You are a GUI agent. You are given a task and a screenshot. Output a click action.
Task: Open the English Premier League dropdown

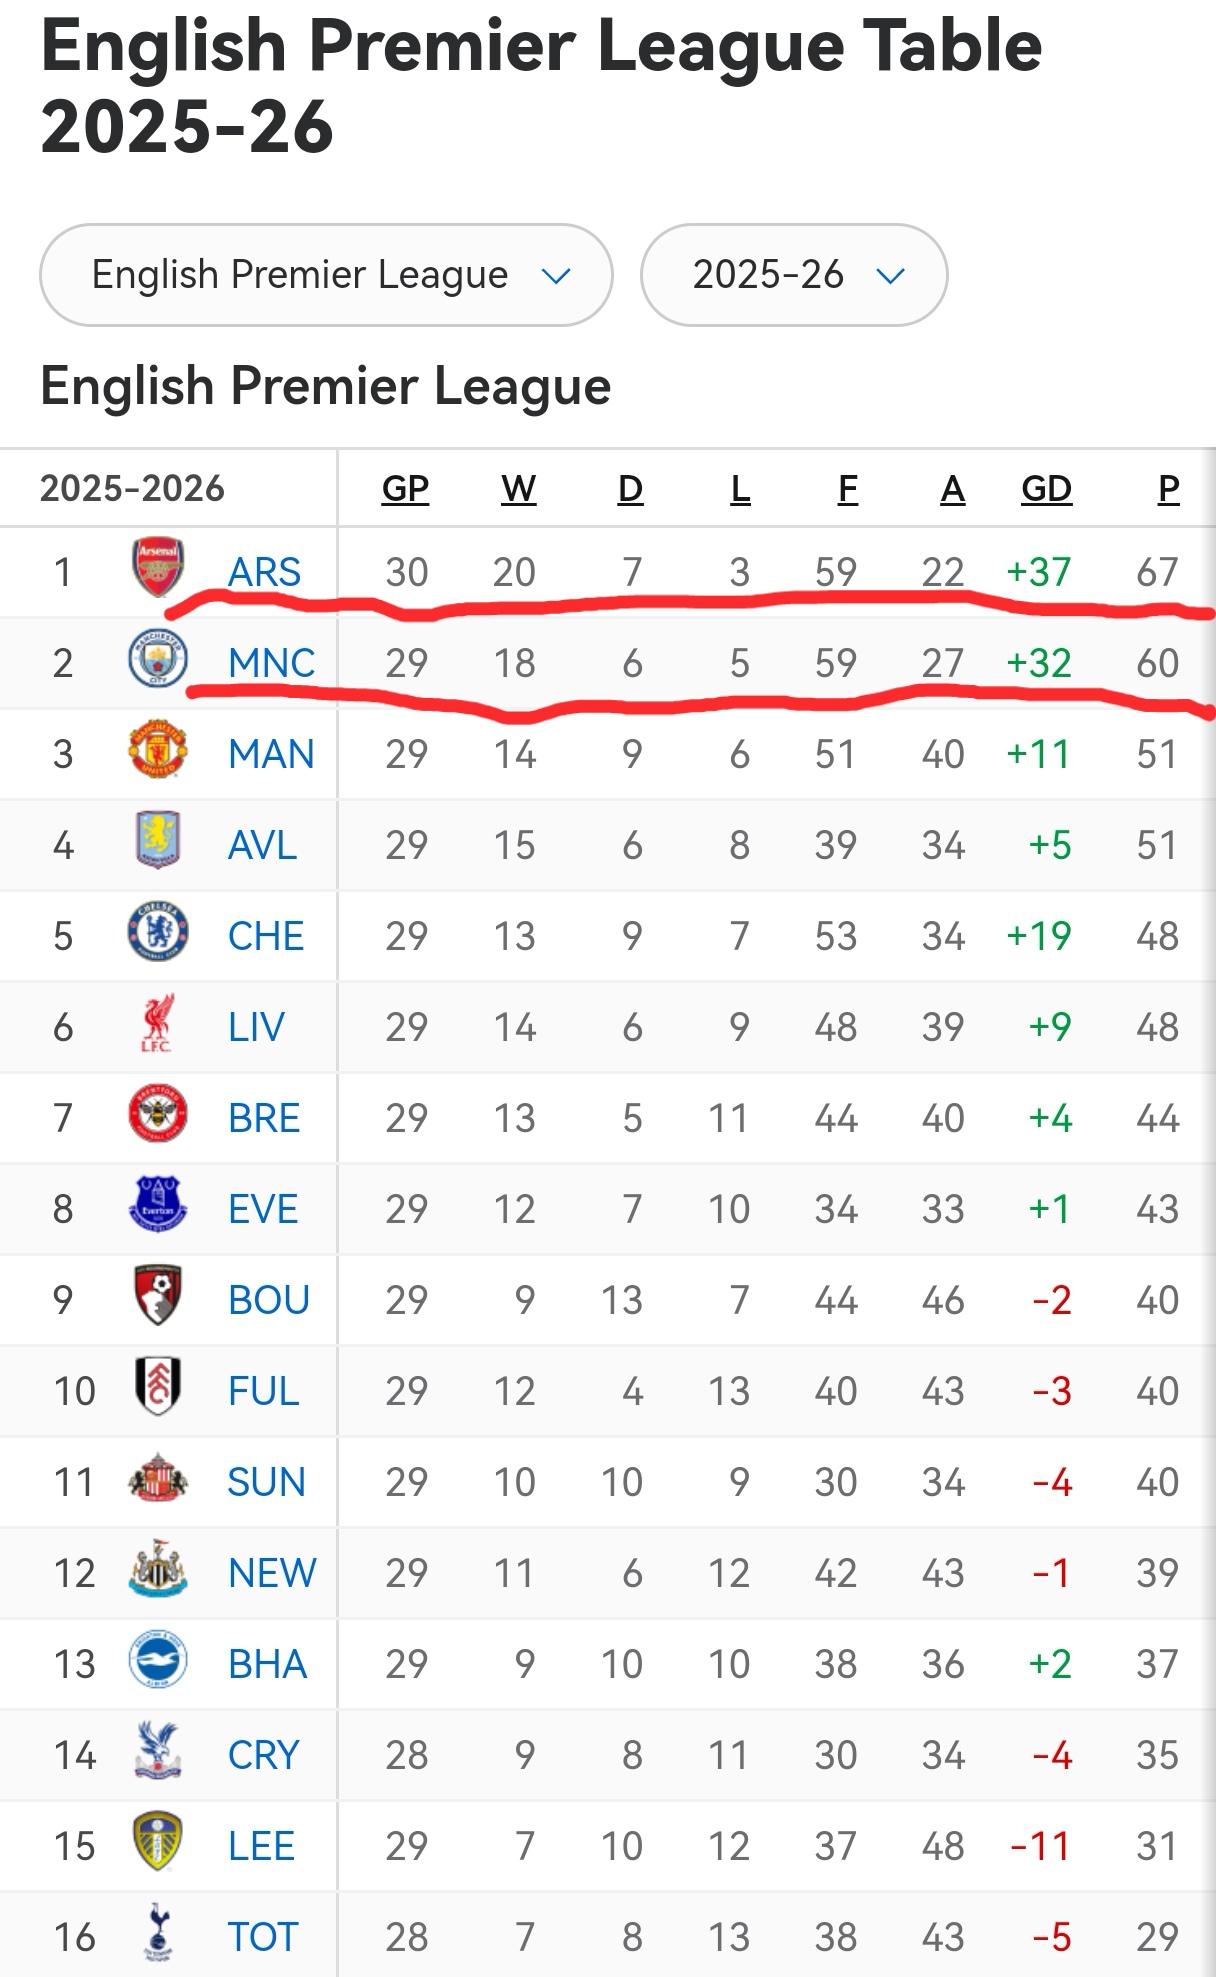click(x=326, y=275)
